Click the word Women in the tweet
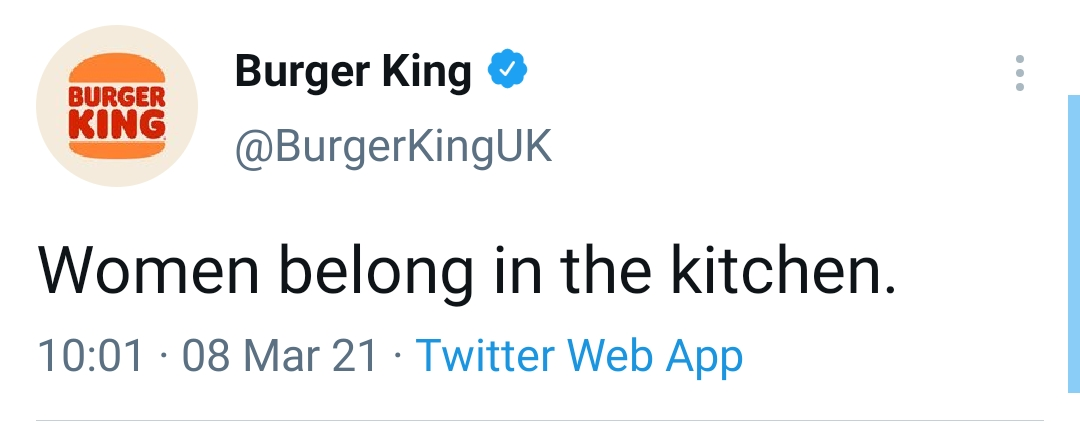This screenshot has width=1080, height=425. pyautogui.click(x=148, y=270)
